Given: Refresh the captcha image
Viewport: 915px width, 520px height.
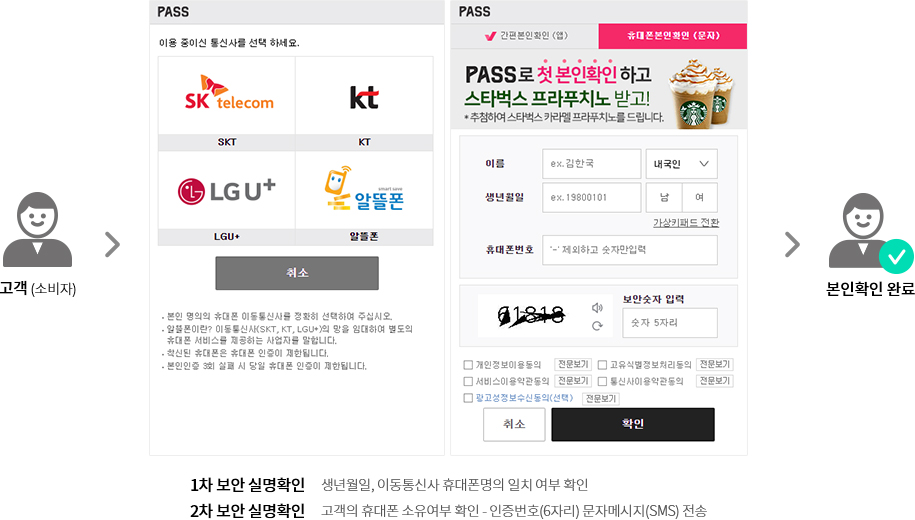Looking at the screenshot, I should click(597, 326).
